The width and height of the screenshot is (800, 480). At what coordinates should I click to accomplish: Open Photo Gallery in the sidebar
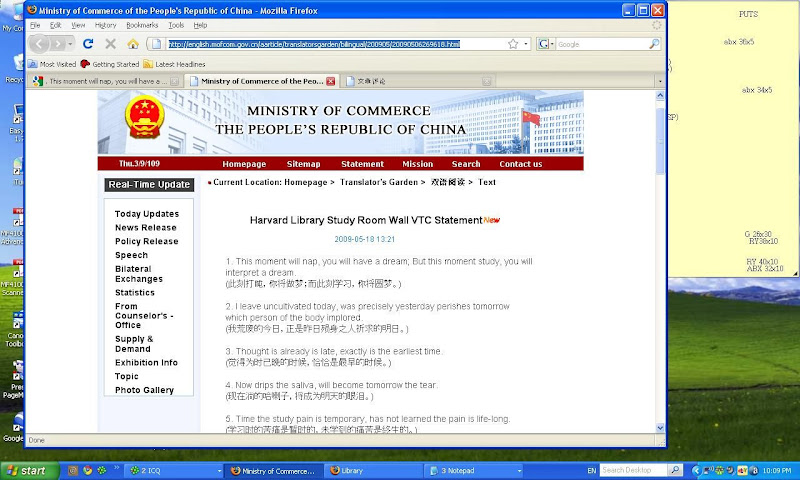144,390
